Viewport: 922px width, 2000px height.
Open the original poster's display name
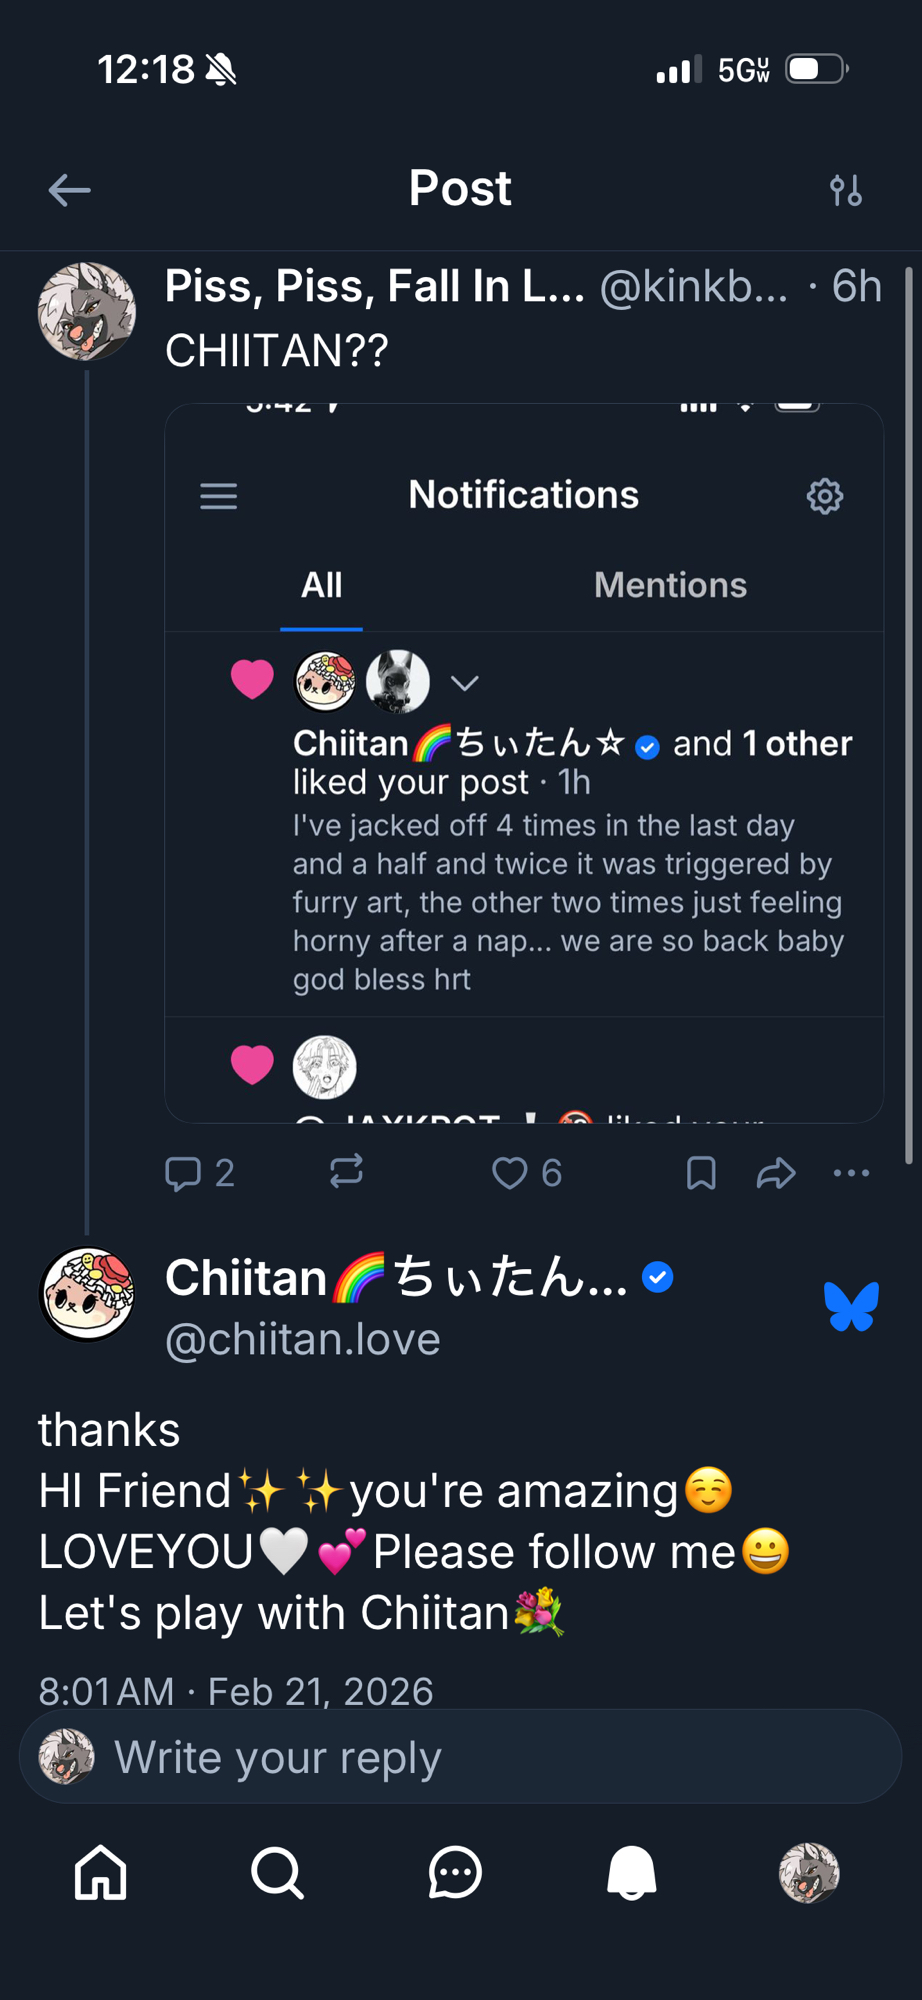click(x=374, y=287)
